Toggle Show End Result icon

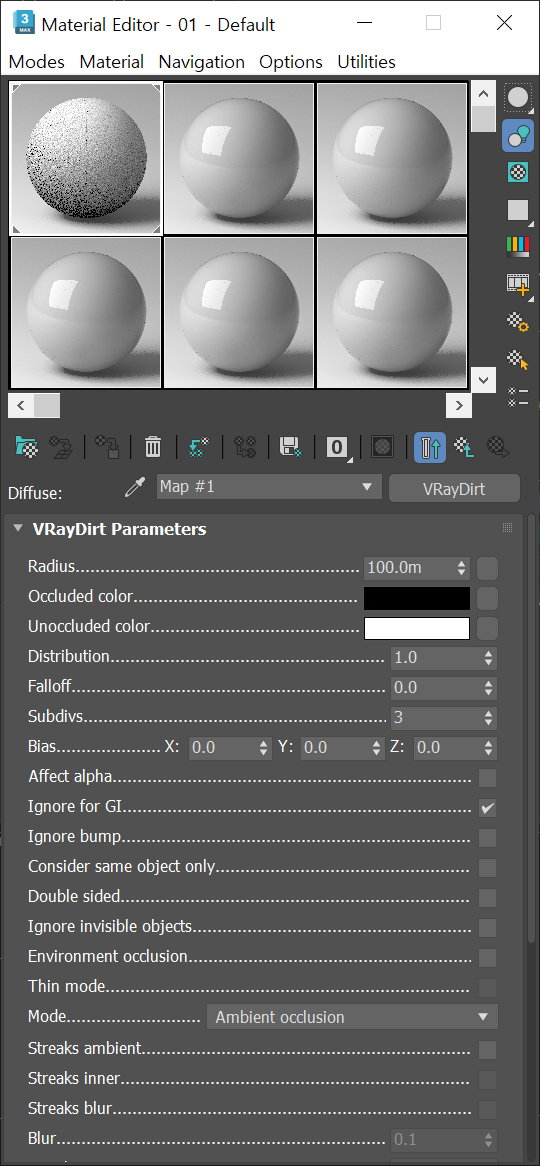430,447
